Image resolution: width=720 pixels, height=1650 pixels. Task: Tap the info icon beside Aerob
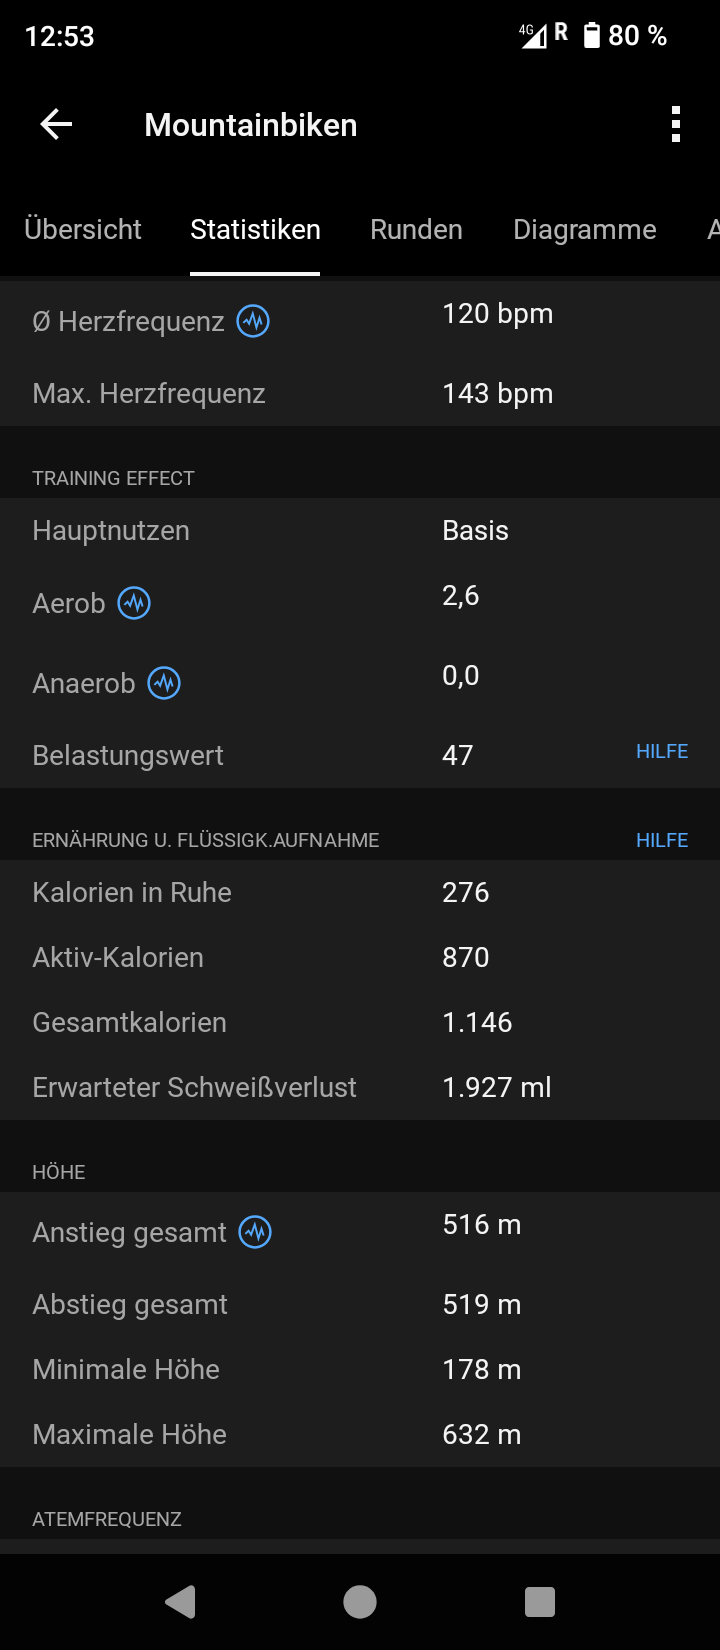click(x=134, y=604)
